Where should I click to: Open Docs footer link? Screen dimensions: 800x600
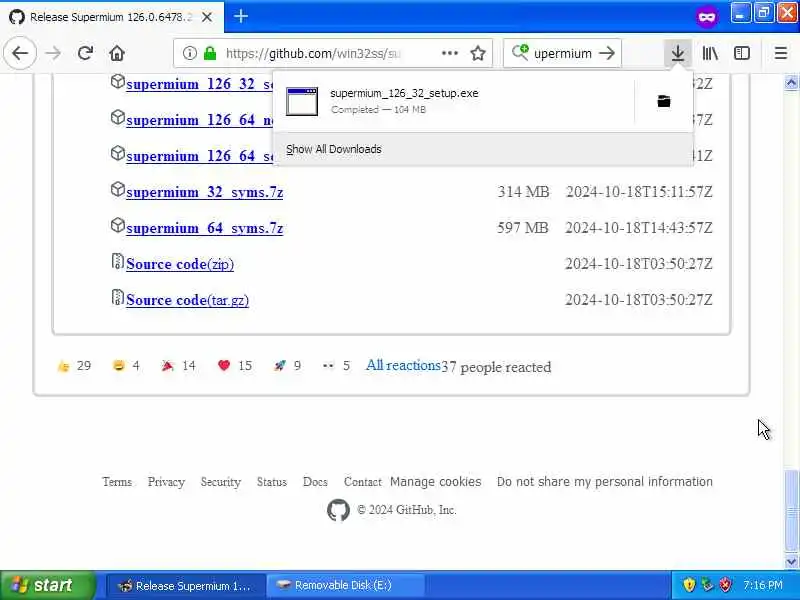pyautogui.click(x=315, y=482)
